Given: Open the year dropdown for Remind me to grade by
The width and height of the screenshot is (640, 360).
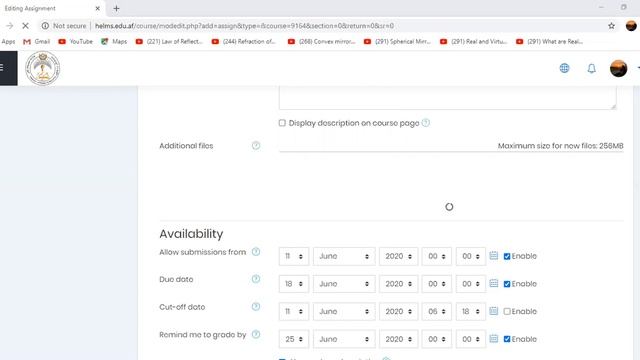Looking at the screenshot, I should pos(398,339).
